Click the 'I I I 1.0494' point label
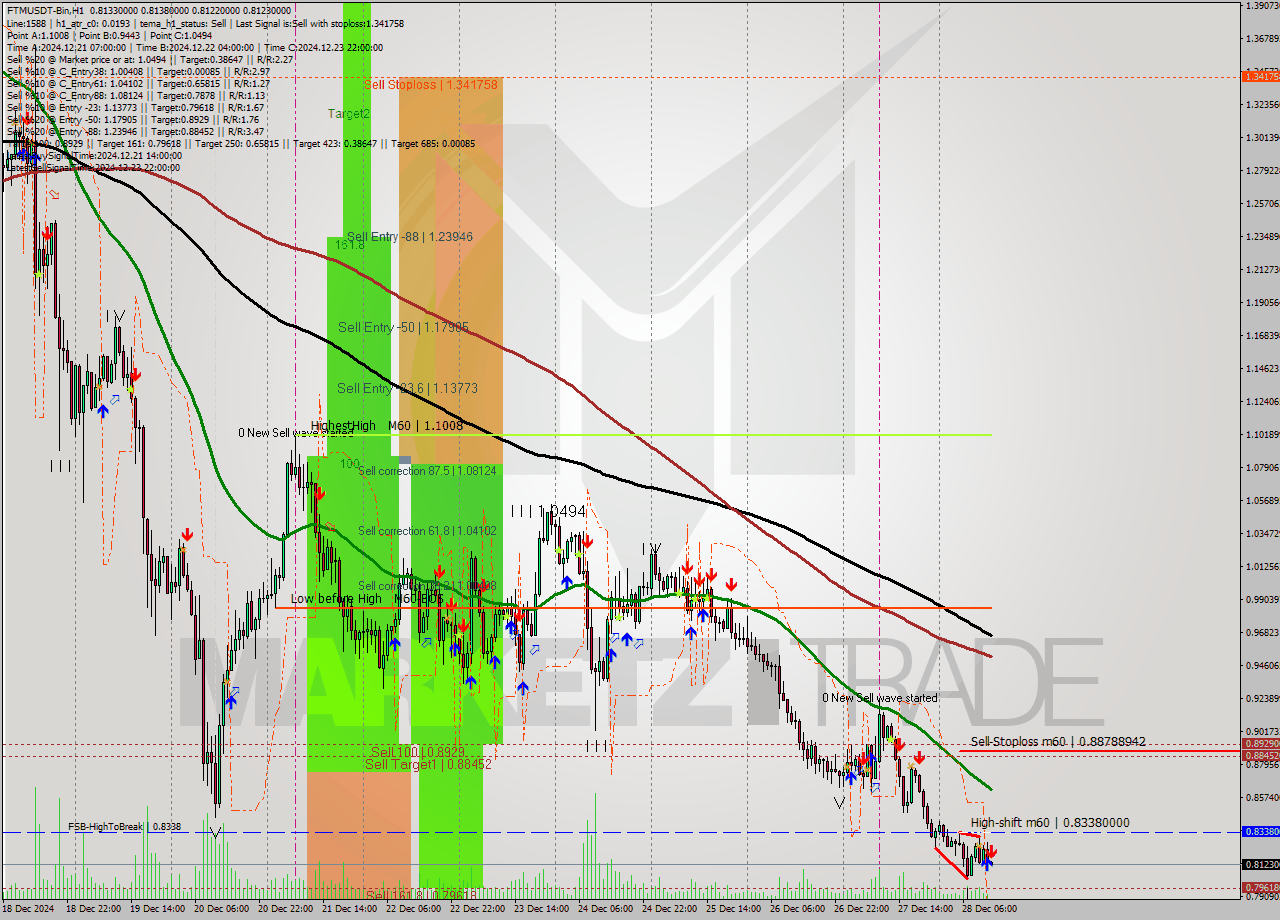The image size is (1280, 920). point(547,511)
